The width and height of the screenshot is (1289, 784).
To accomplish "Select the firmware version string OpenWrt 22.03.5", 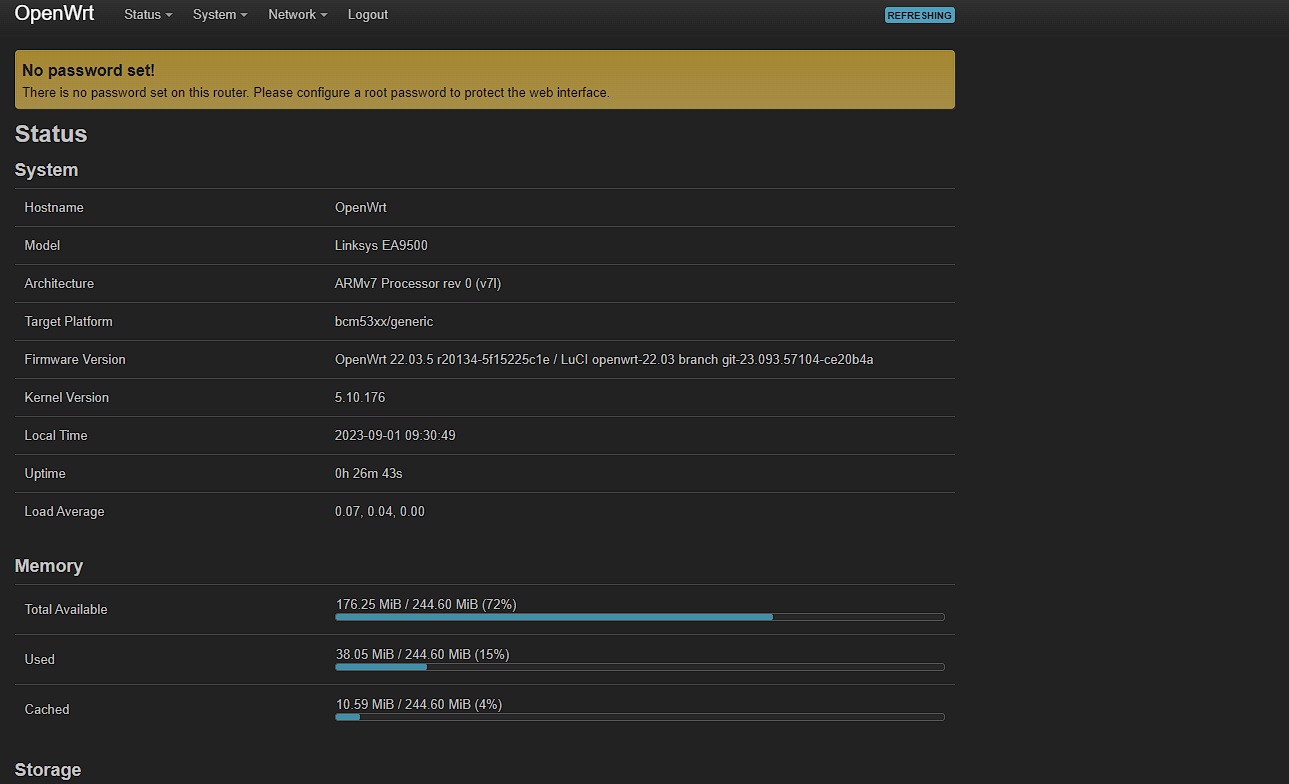I will point(604,360).
